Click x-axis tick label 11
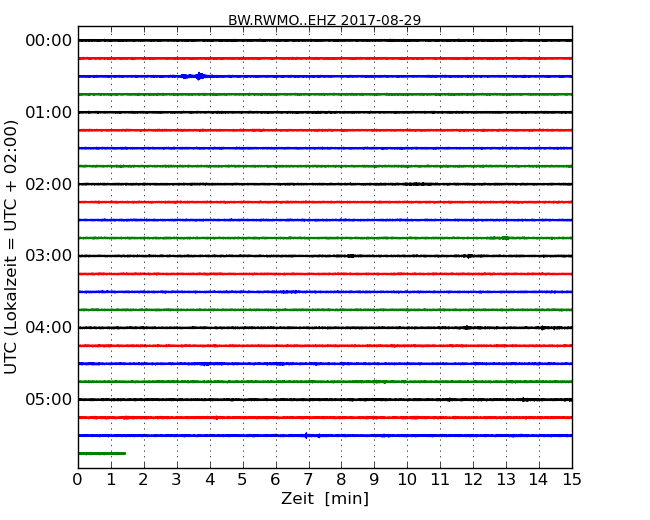The height and width of the screenshot is (520, 650). point(440,480)
